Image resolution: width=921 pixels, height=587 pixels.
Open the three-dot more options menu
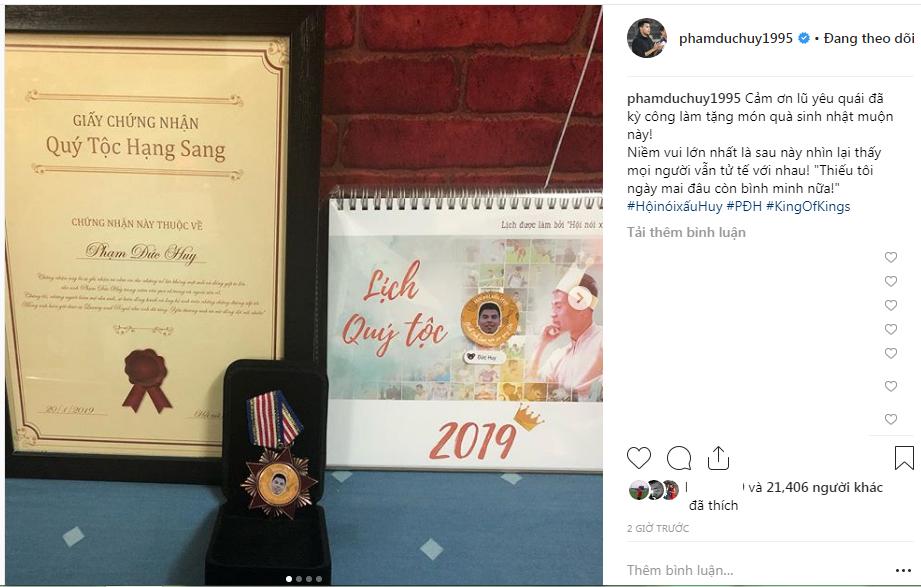click(903, 571)
